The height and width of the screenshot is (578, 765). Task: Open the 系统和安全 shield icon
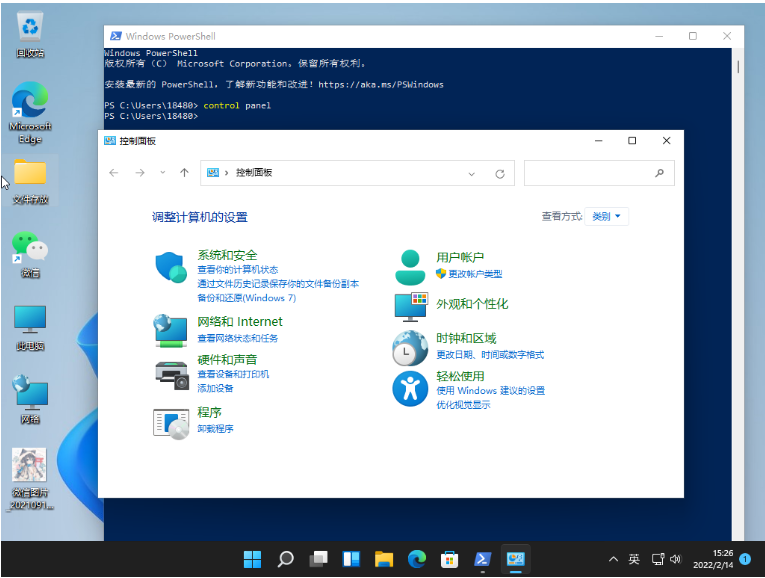[x=171, y=268]
